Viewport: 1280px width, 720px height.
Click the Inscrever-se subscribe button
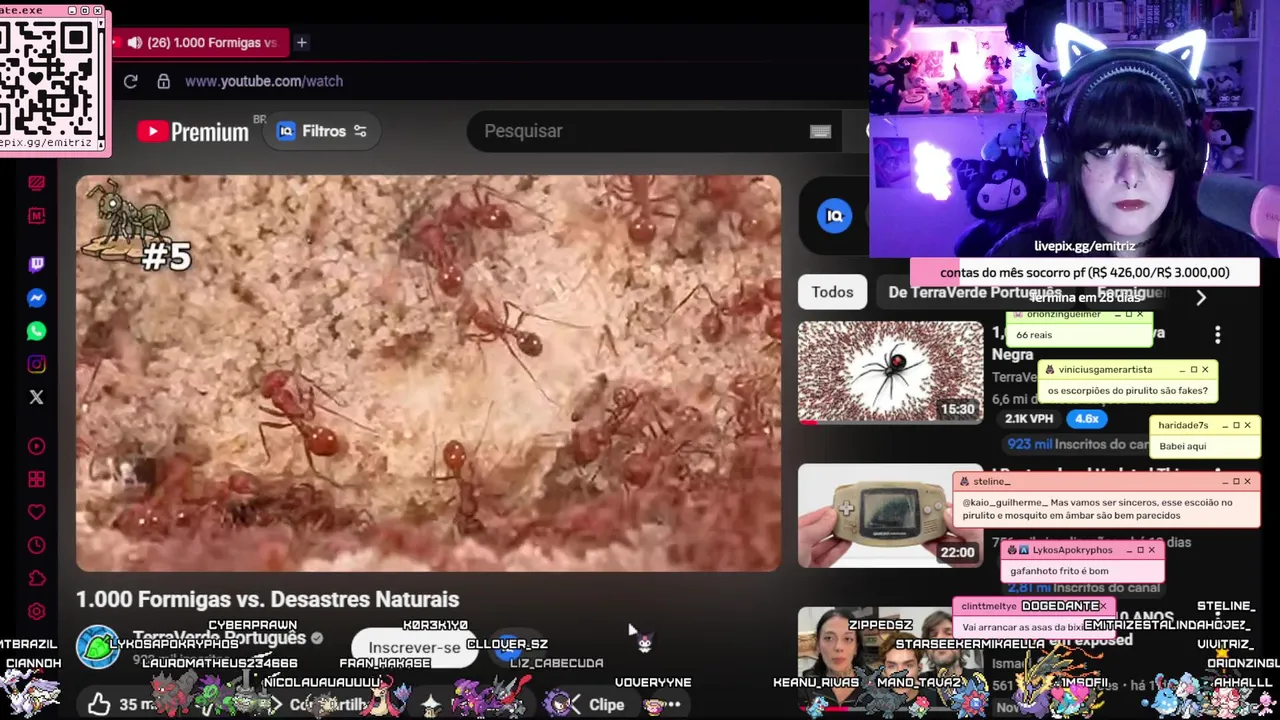pyautogui.click(x=414, y=647)
